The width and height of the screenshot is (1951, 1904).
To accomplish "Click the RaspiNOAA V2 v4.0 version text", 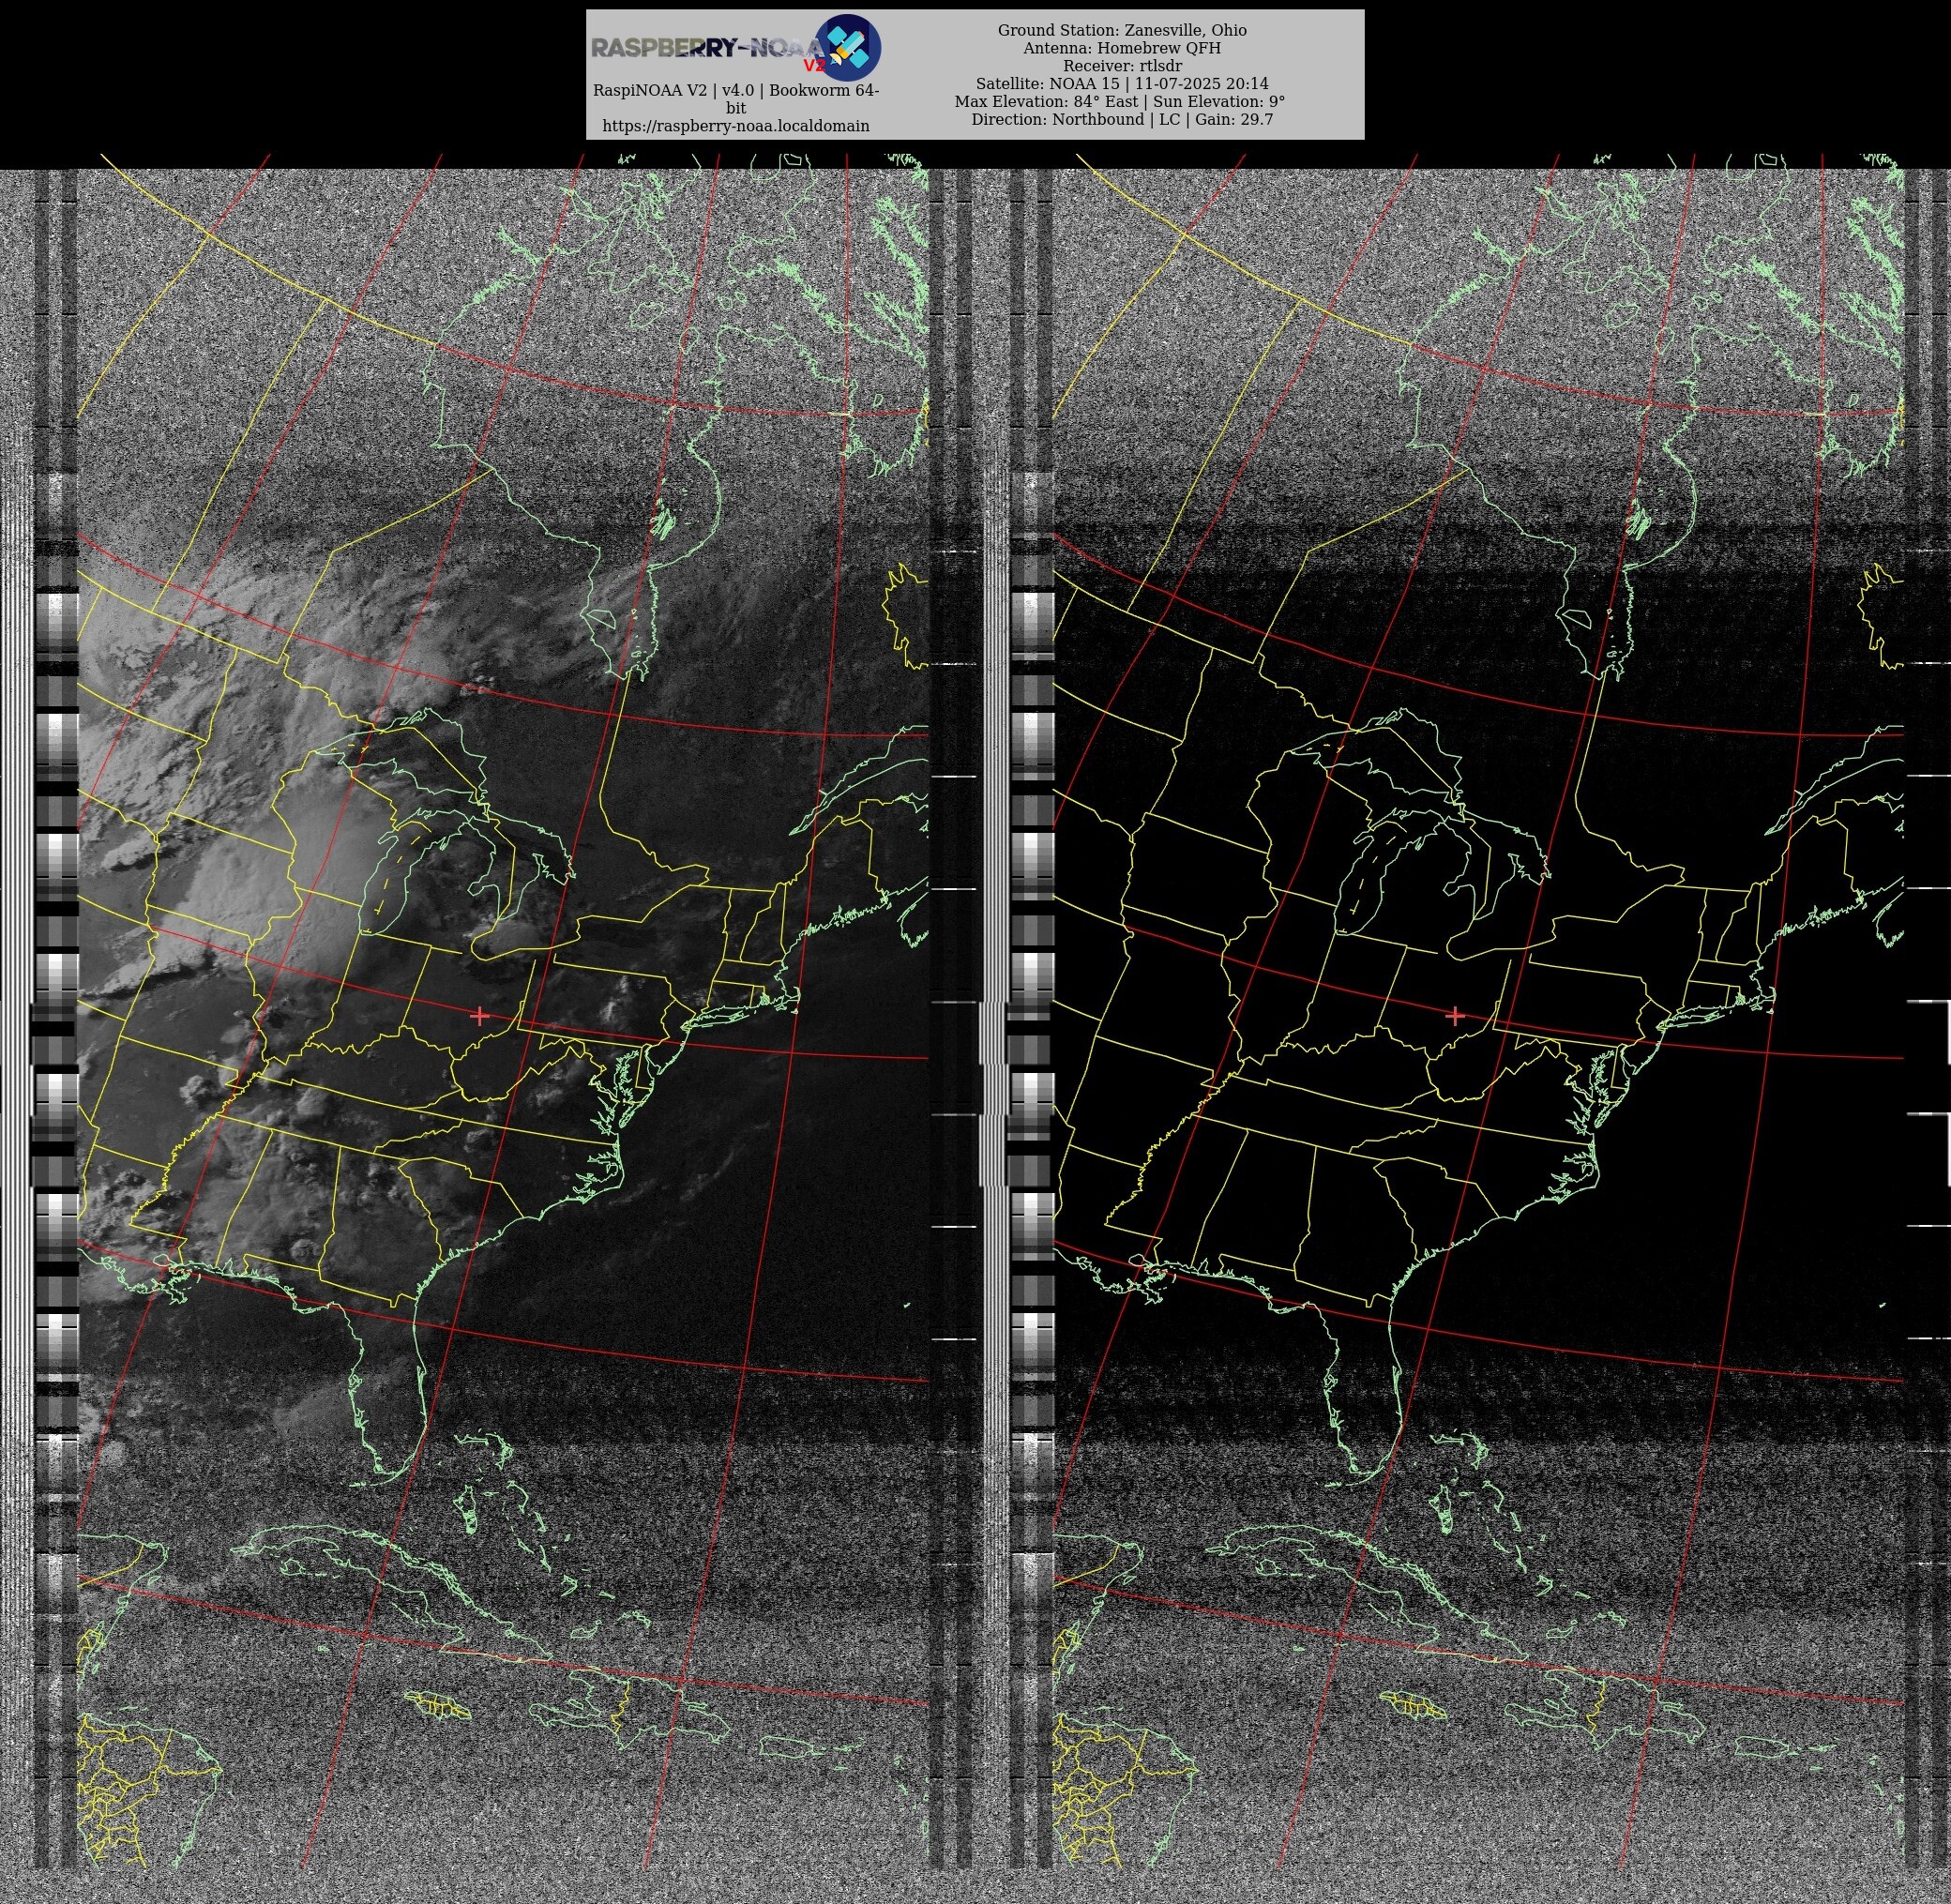I will coord(735,90).
